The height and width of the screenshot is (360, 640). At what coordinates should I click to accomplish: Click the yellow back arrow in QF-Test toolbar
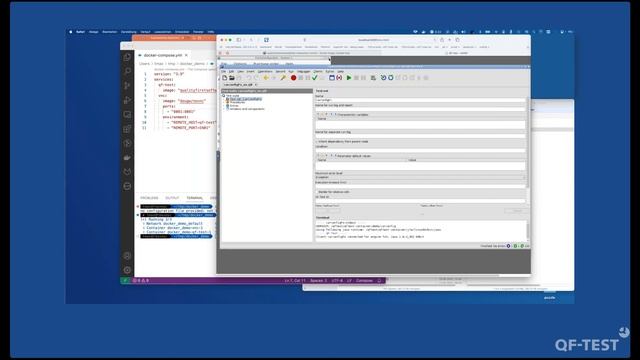click(x=266, y=78)
